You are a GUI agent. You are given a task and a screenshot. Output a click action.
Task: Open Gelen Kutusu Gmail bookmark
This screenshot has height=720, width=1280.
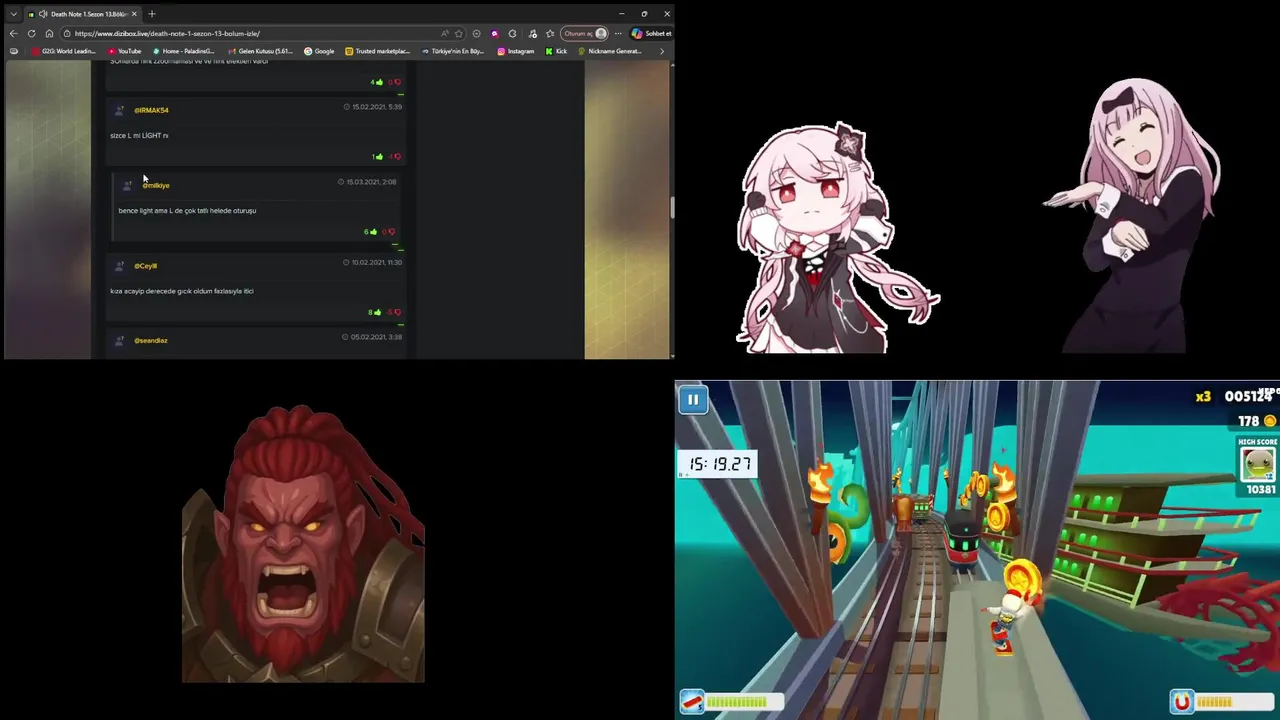(x=260, y=51)
